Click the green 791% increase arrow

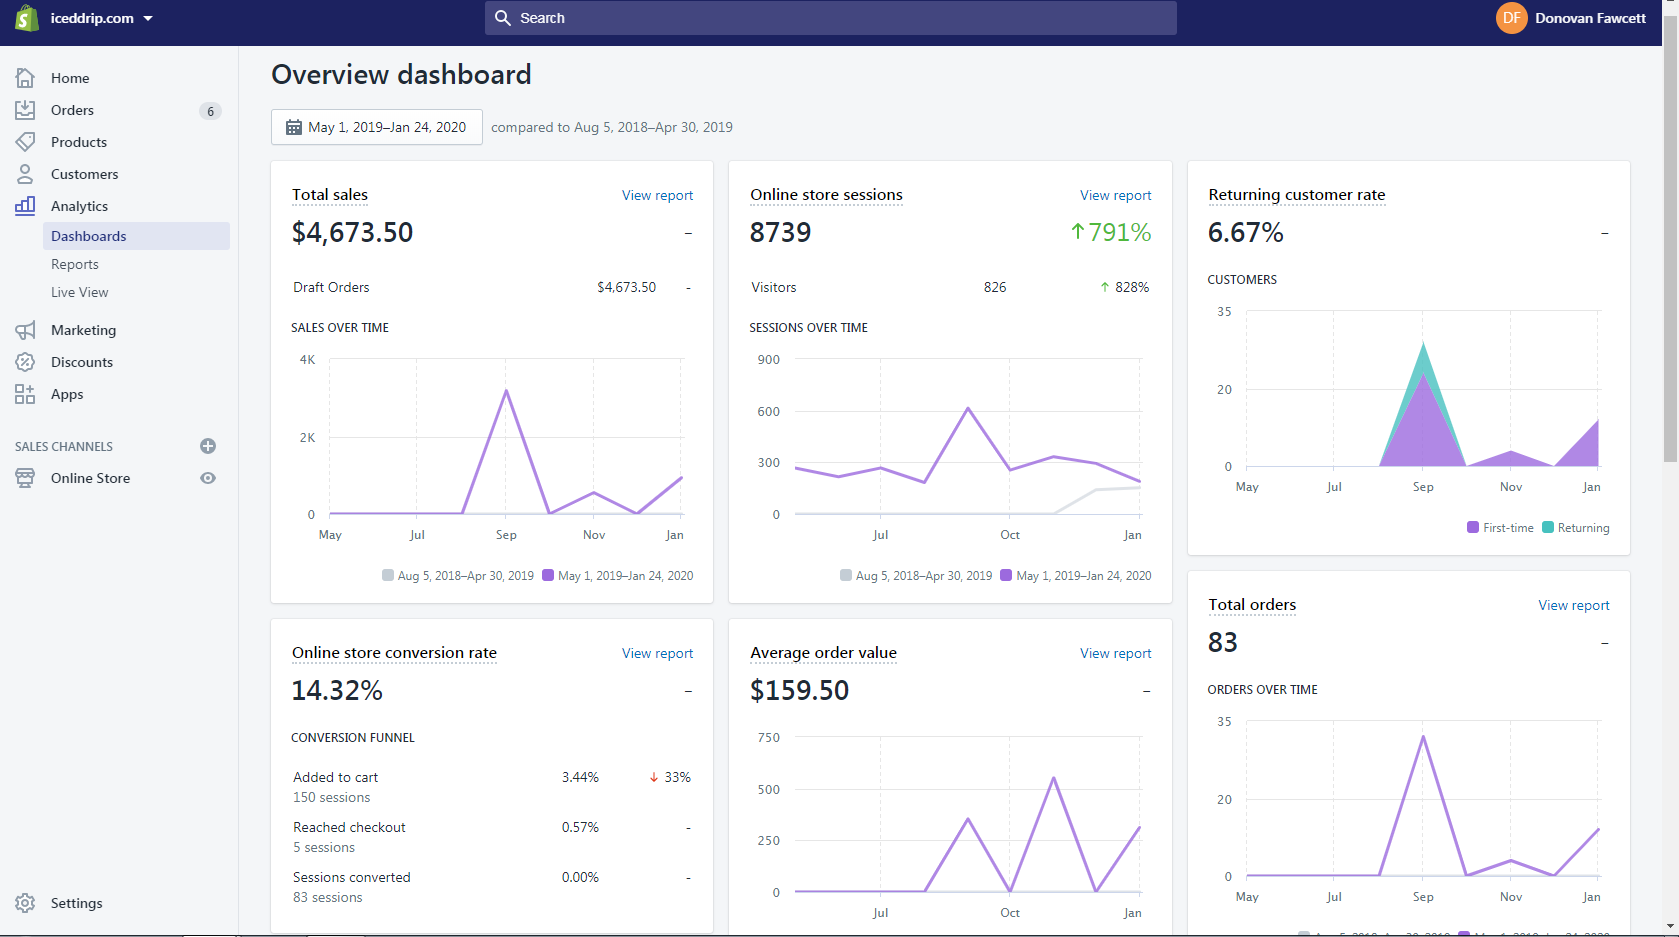tap(1077, 232)
